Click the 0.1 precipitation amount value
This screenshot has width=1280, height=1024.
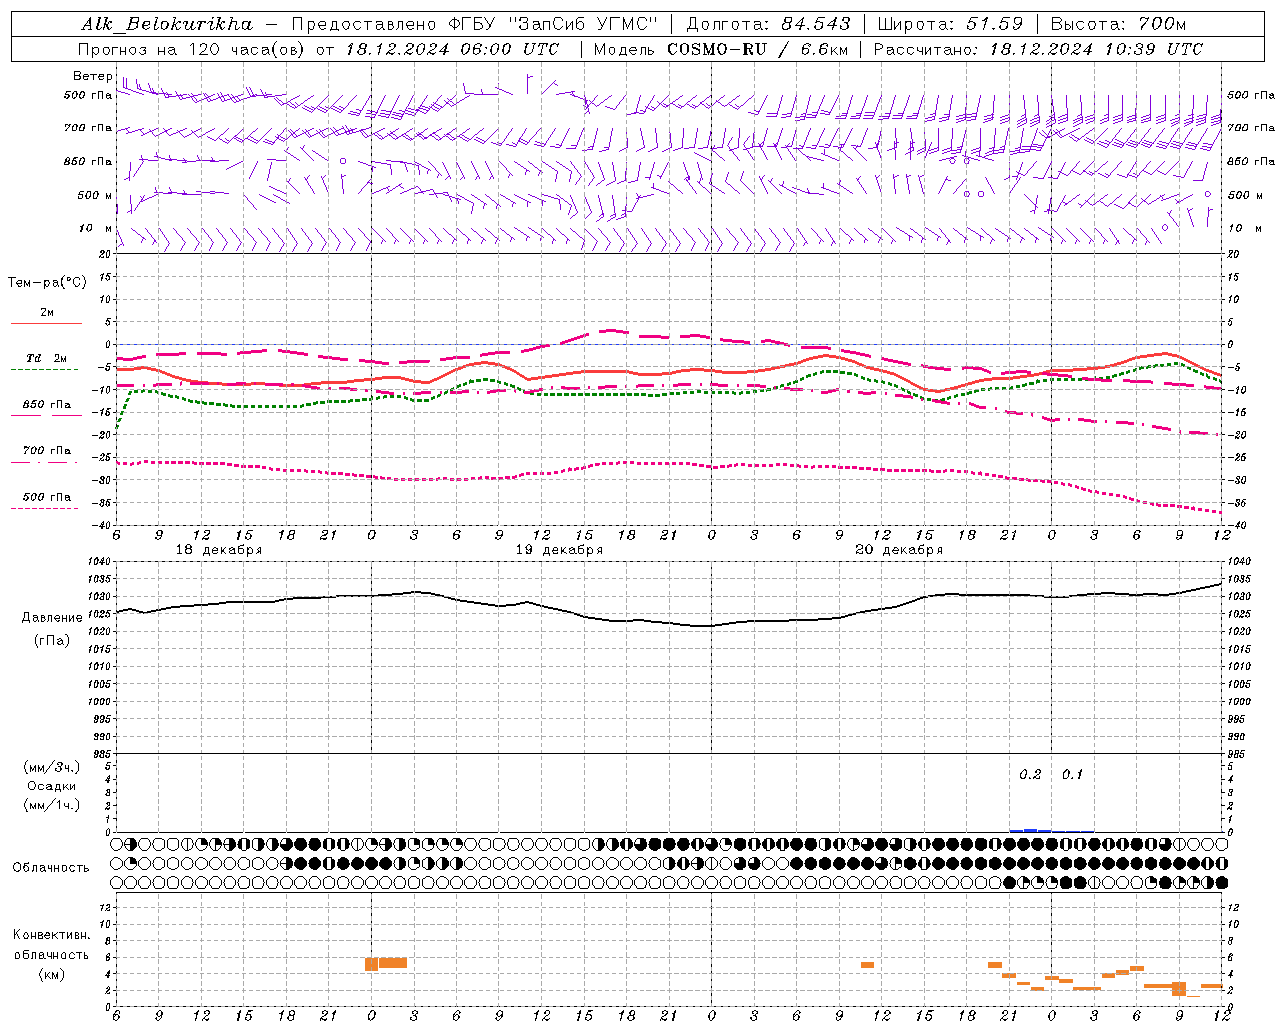(1072, 775)
